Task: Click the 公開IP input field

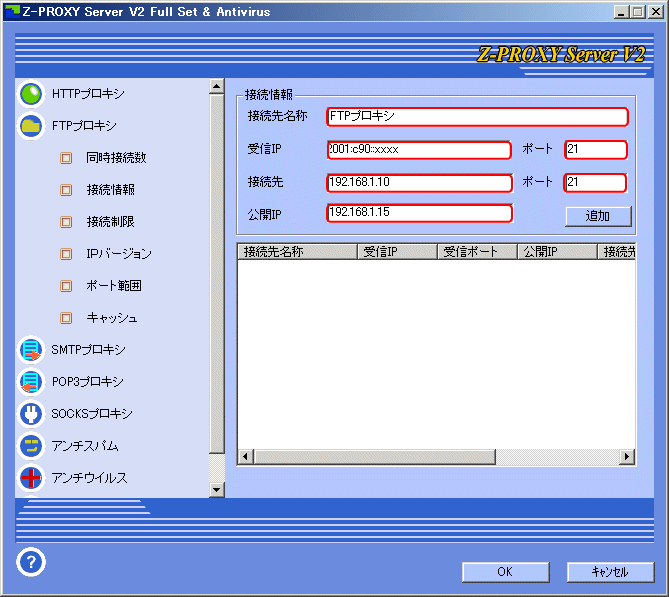Action: coord(419,213)
